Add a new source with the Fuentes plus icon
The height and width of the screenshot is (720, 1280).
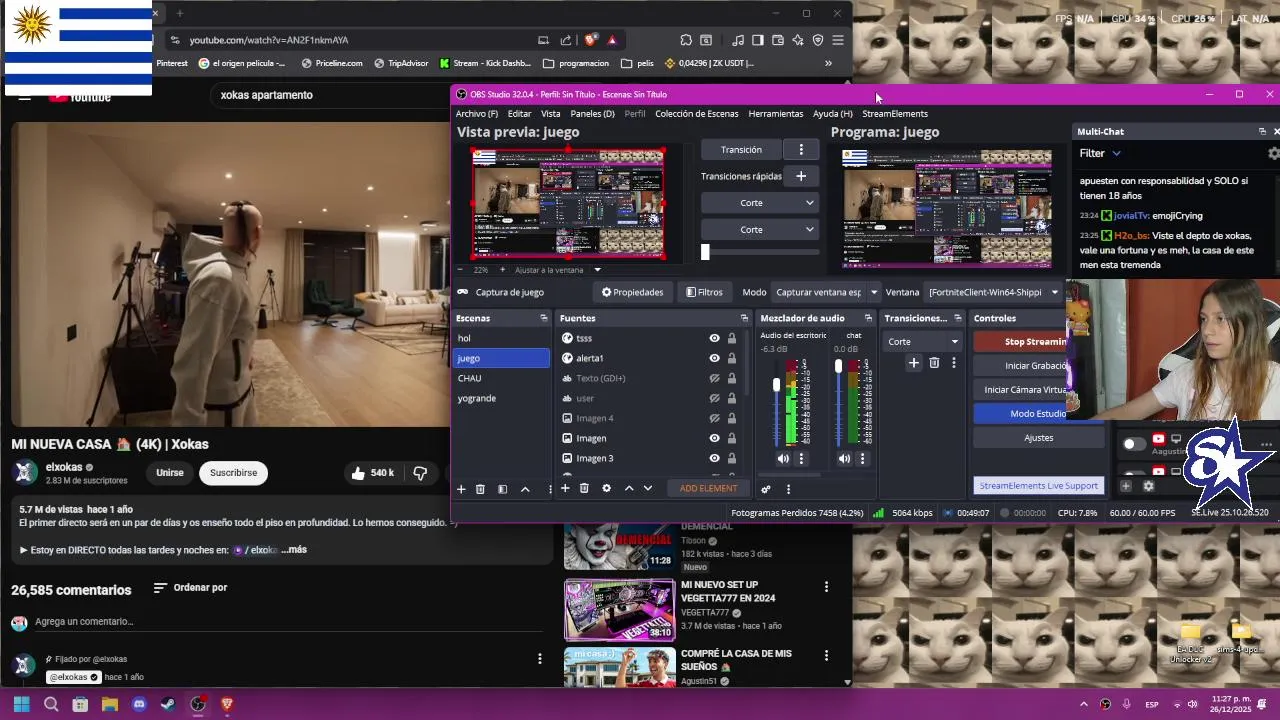(565, 488)
